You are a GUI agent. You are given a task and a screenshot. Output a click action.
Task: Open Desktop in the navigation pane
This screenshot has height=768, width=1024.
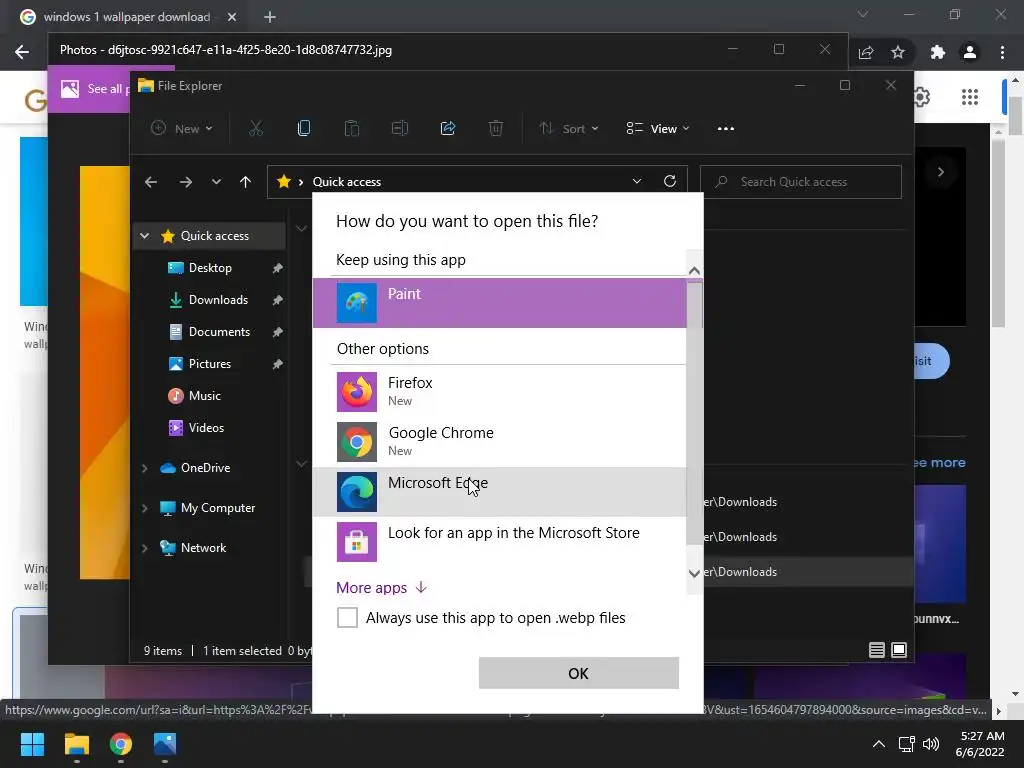[x=209, y=268]
